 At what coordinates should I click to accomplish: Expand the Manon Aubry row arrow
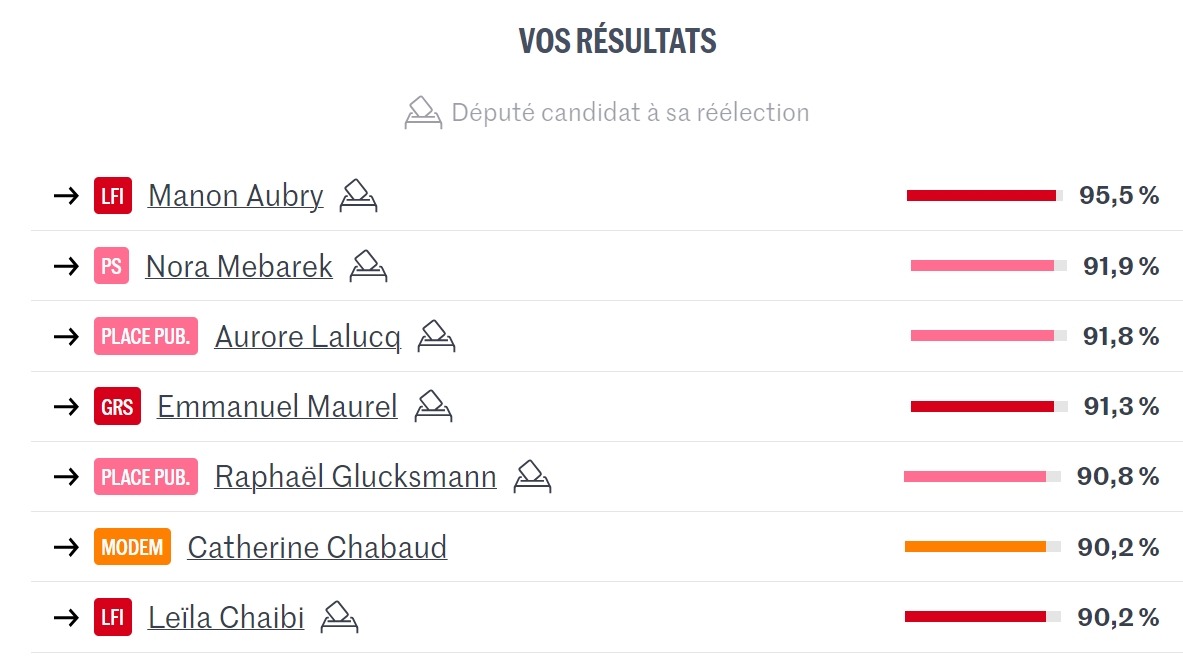click(x=66, y=196)
